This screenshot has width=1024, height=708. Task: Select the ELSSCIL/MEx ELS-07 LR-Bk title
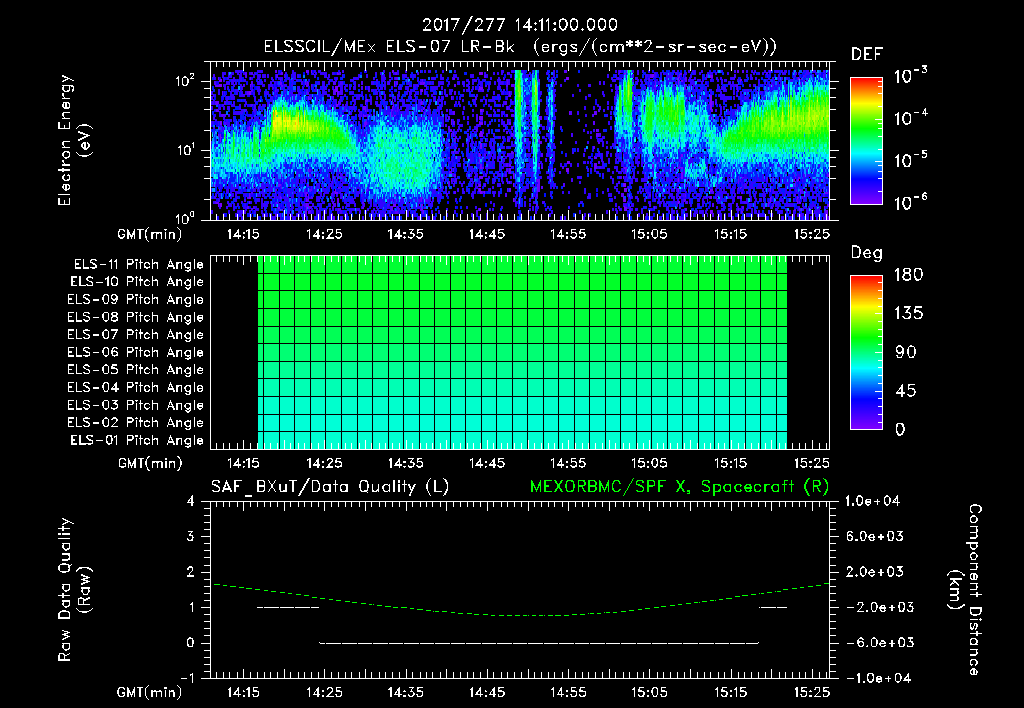(x=389, y=47)
